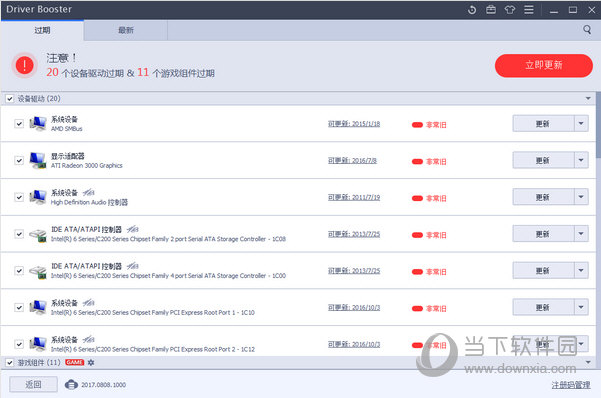The height and width of the screenshot is (398, 601).
Task: Open the toolbox icon in title bar
Action: click(x=491, y=10)
